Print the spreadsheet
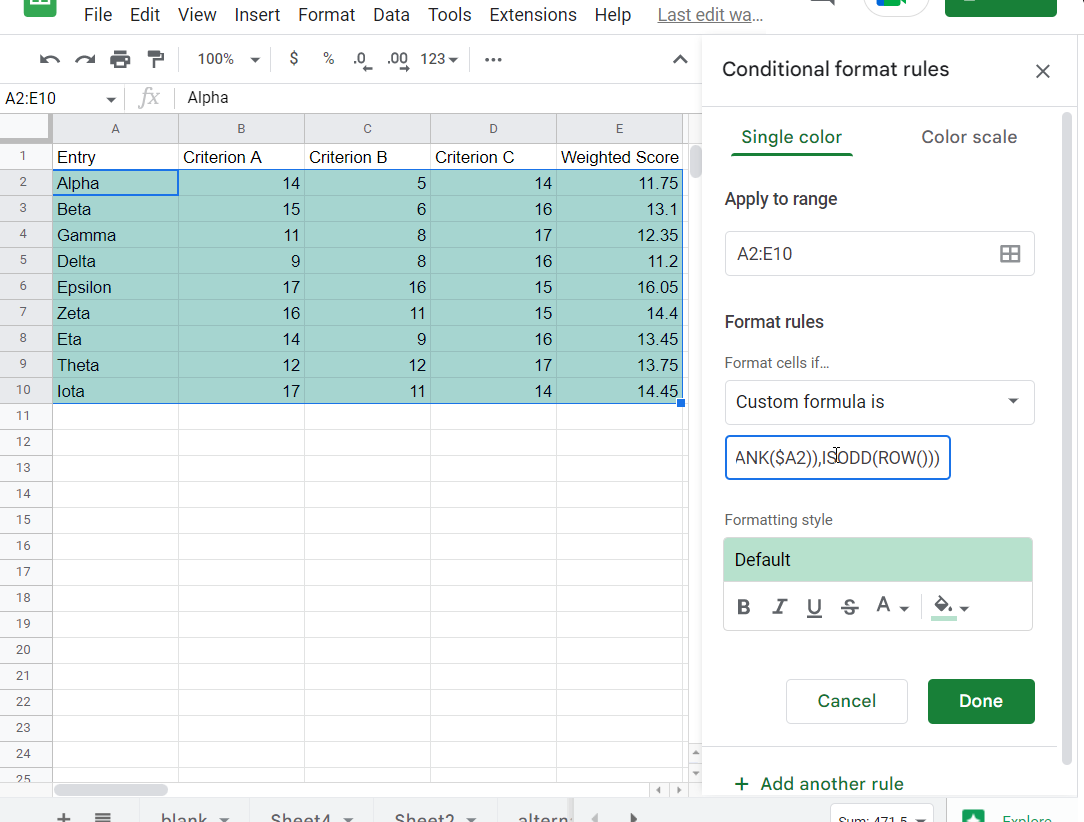The width and height of the screenshot is (1084, 822). [x=120, y=59]
